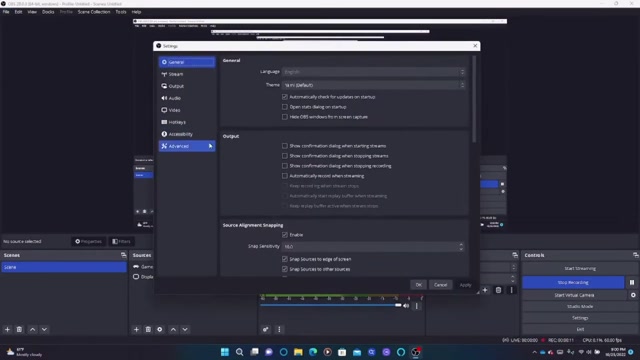The width and height of the screenshot is (640, 360).
Task: Open the Advanced settings section
Action: point(187,146)
